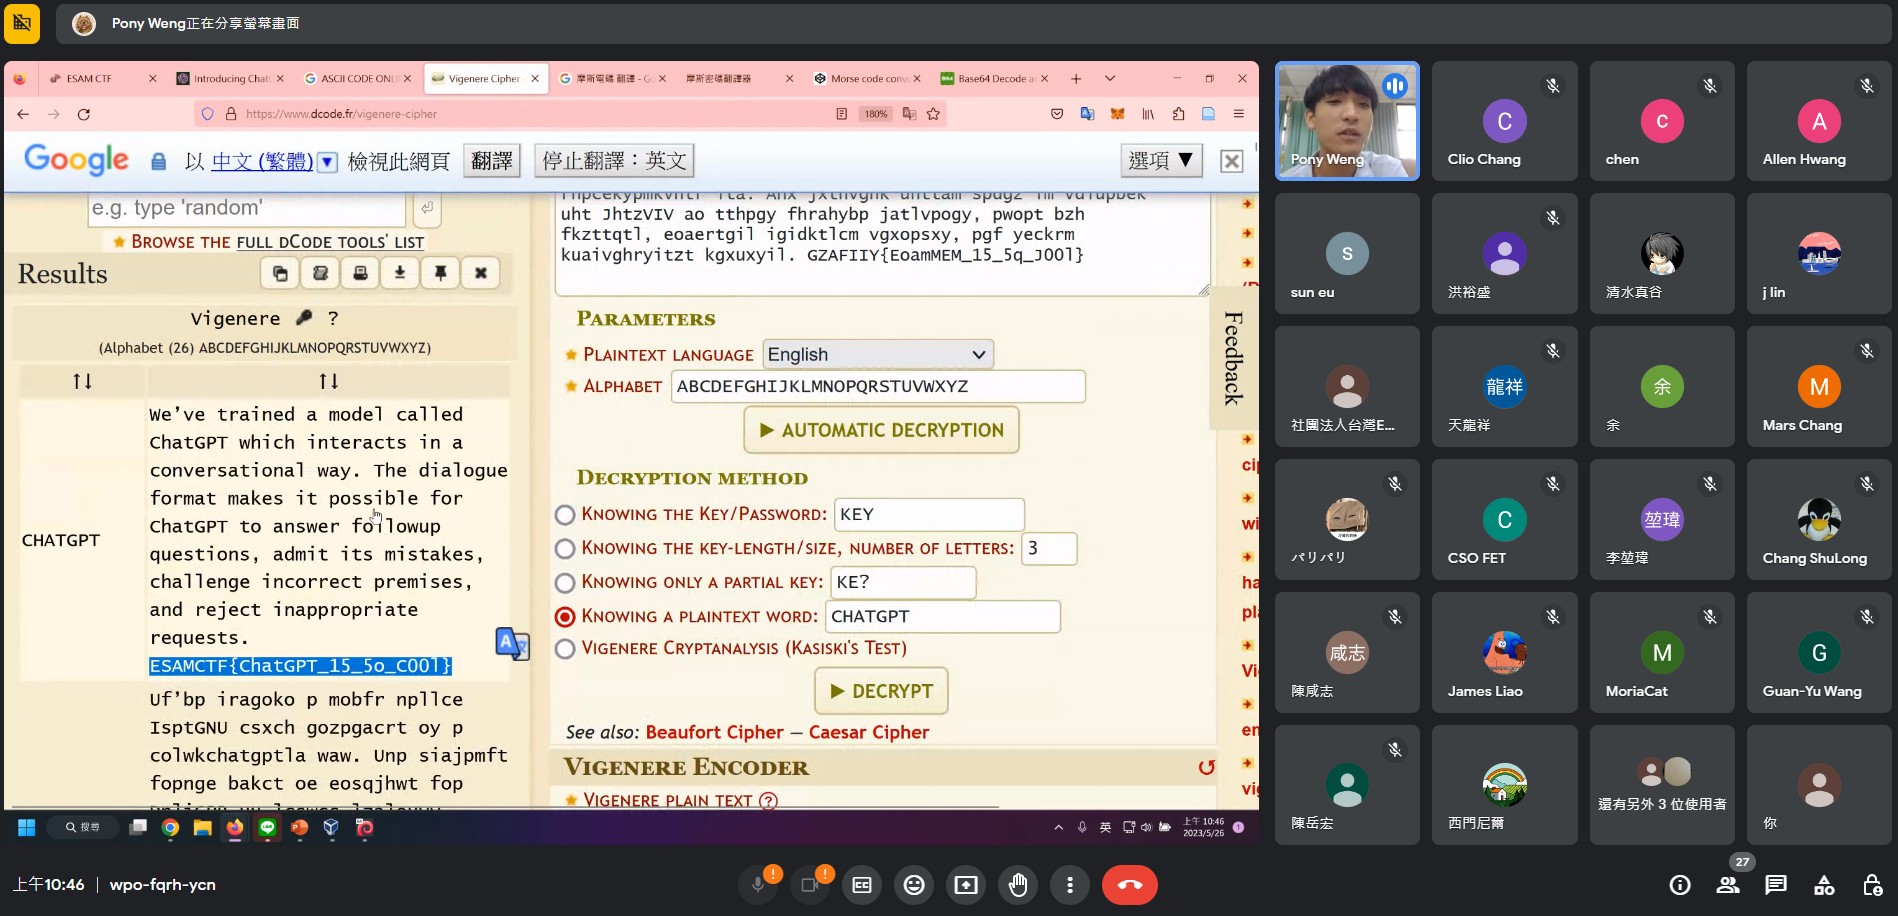
Task: Show participants list
Action: point(1728,885)
